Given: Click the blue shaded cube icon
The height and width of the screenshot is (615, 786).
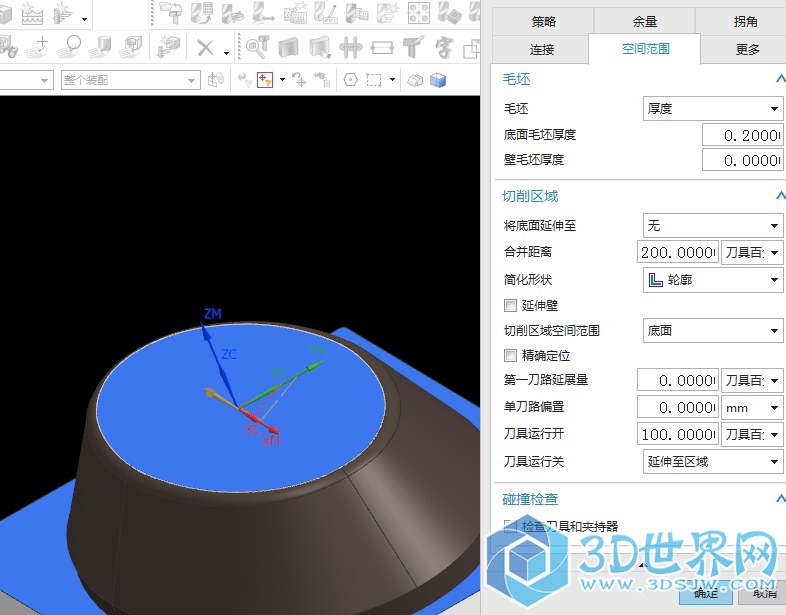Looking at the screenshot, I should [x=438, y=80].
